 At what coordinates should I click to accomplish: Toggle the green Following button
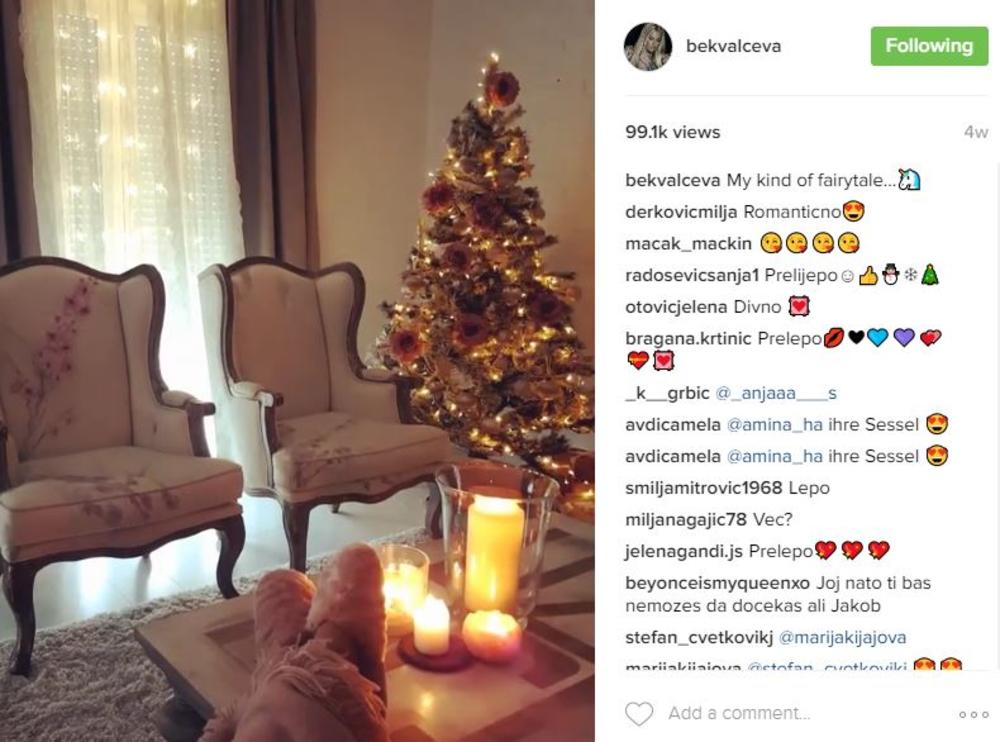click(929, 46)
